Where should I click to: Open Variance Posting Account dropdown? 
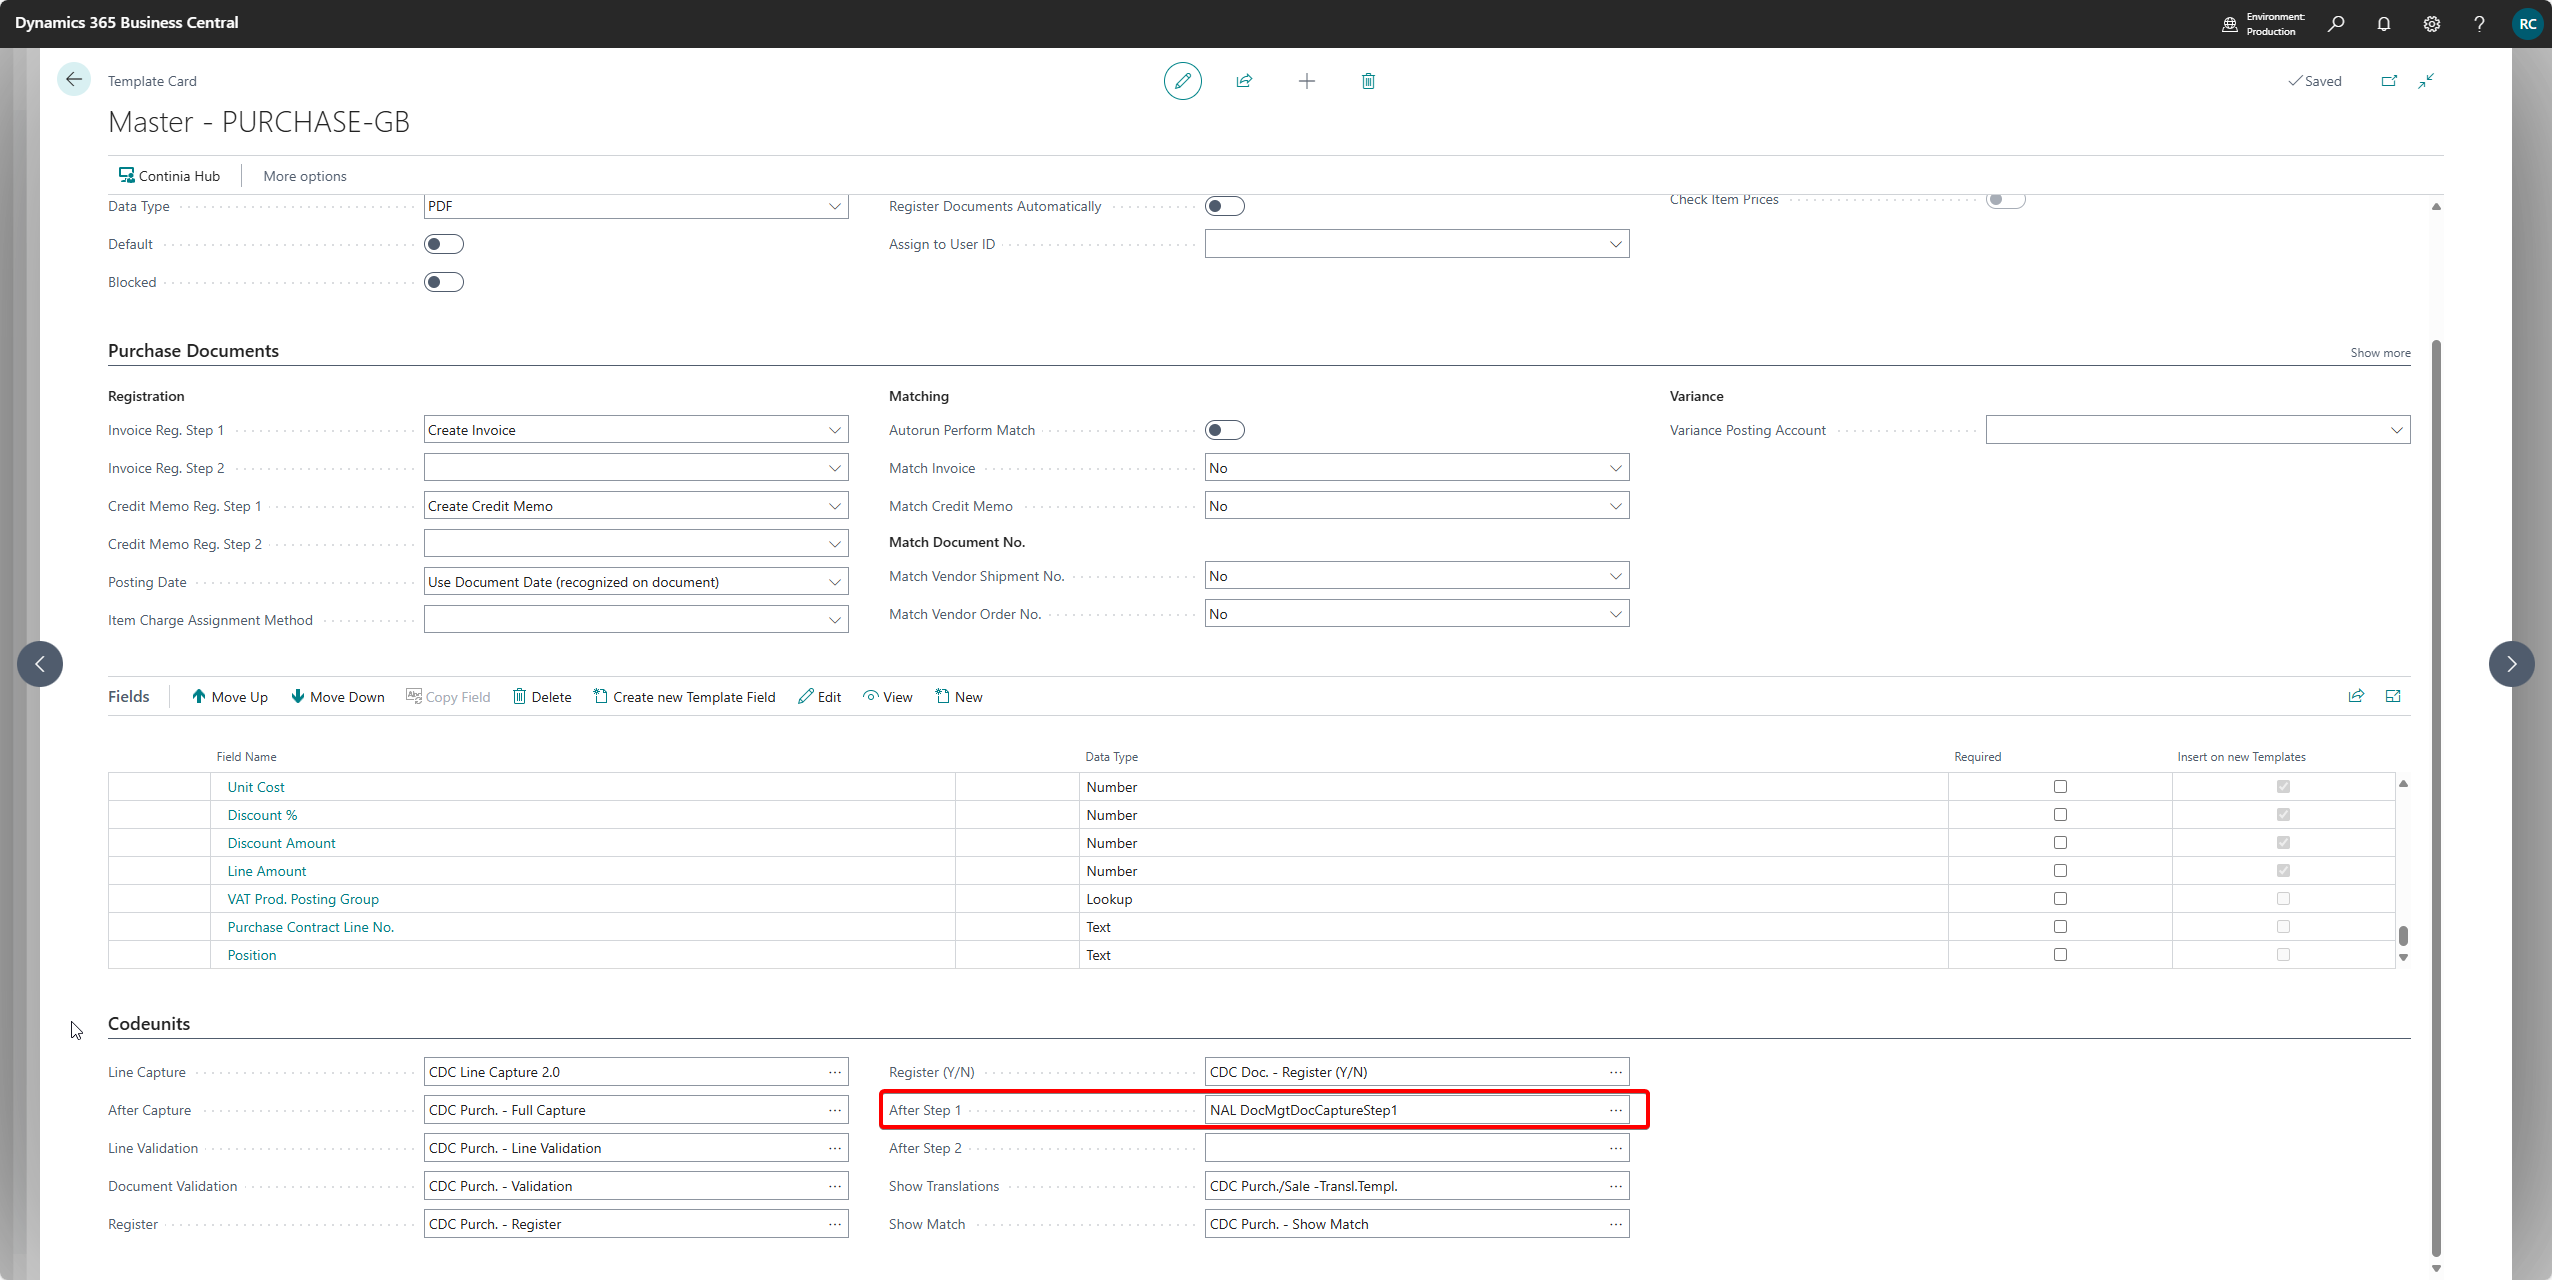[x=2396, y=430]
